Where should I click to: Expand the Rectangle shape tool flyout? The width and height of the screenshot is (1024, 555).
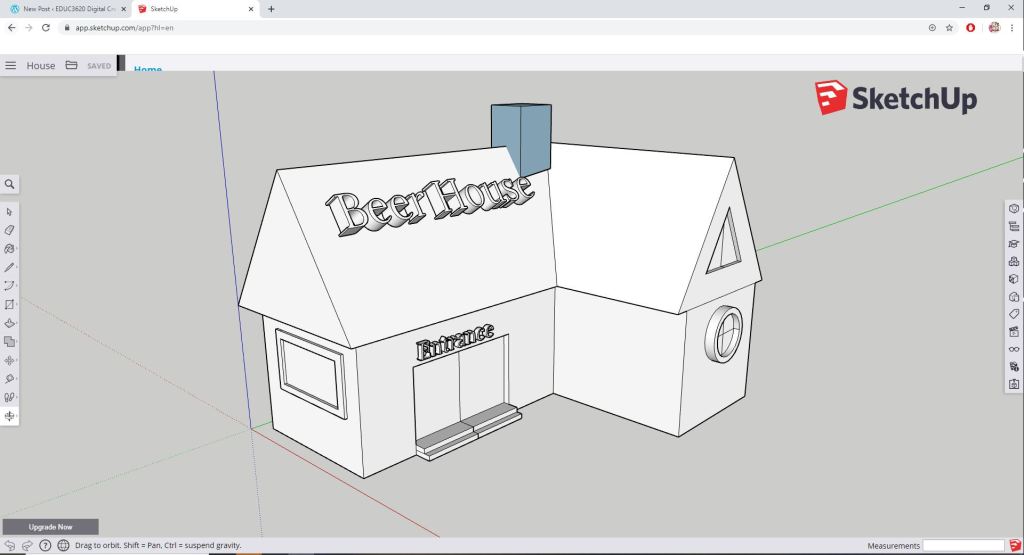coord(9,304)
